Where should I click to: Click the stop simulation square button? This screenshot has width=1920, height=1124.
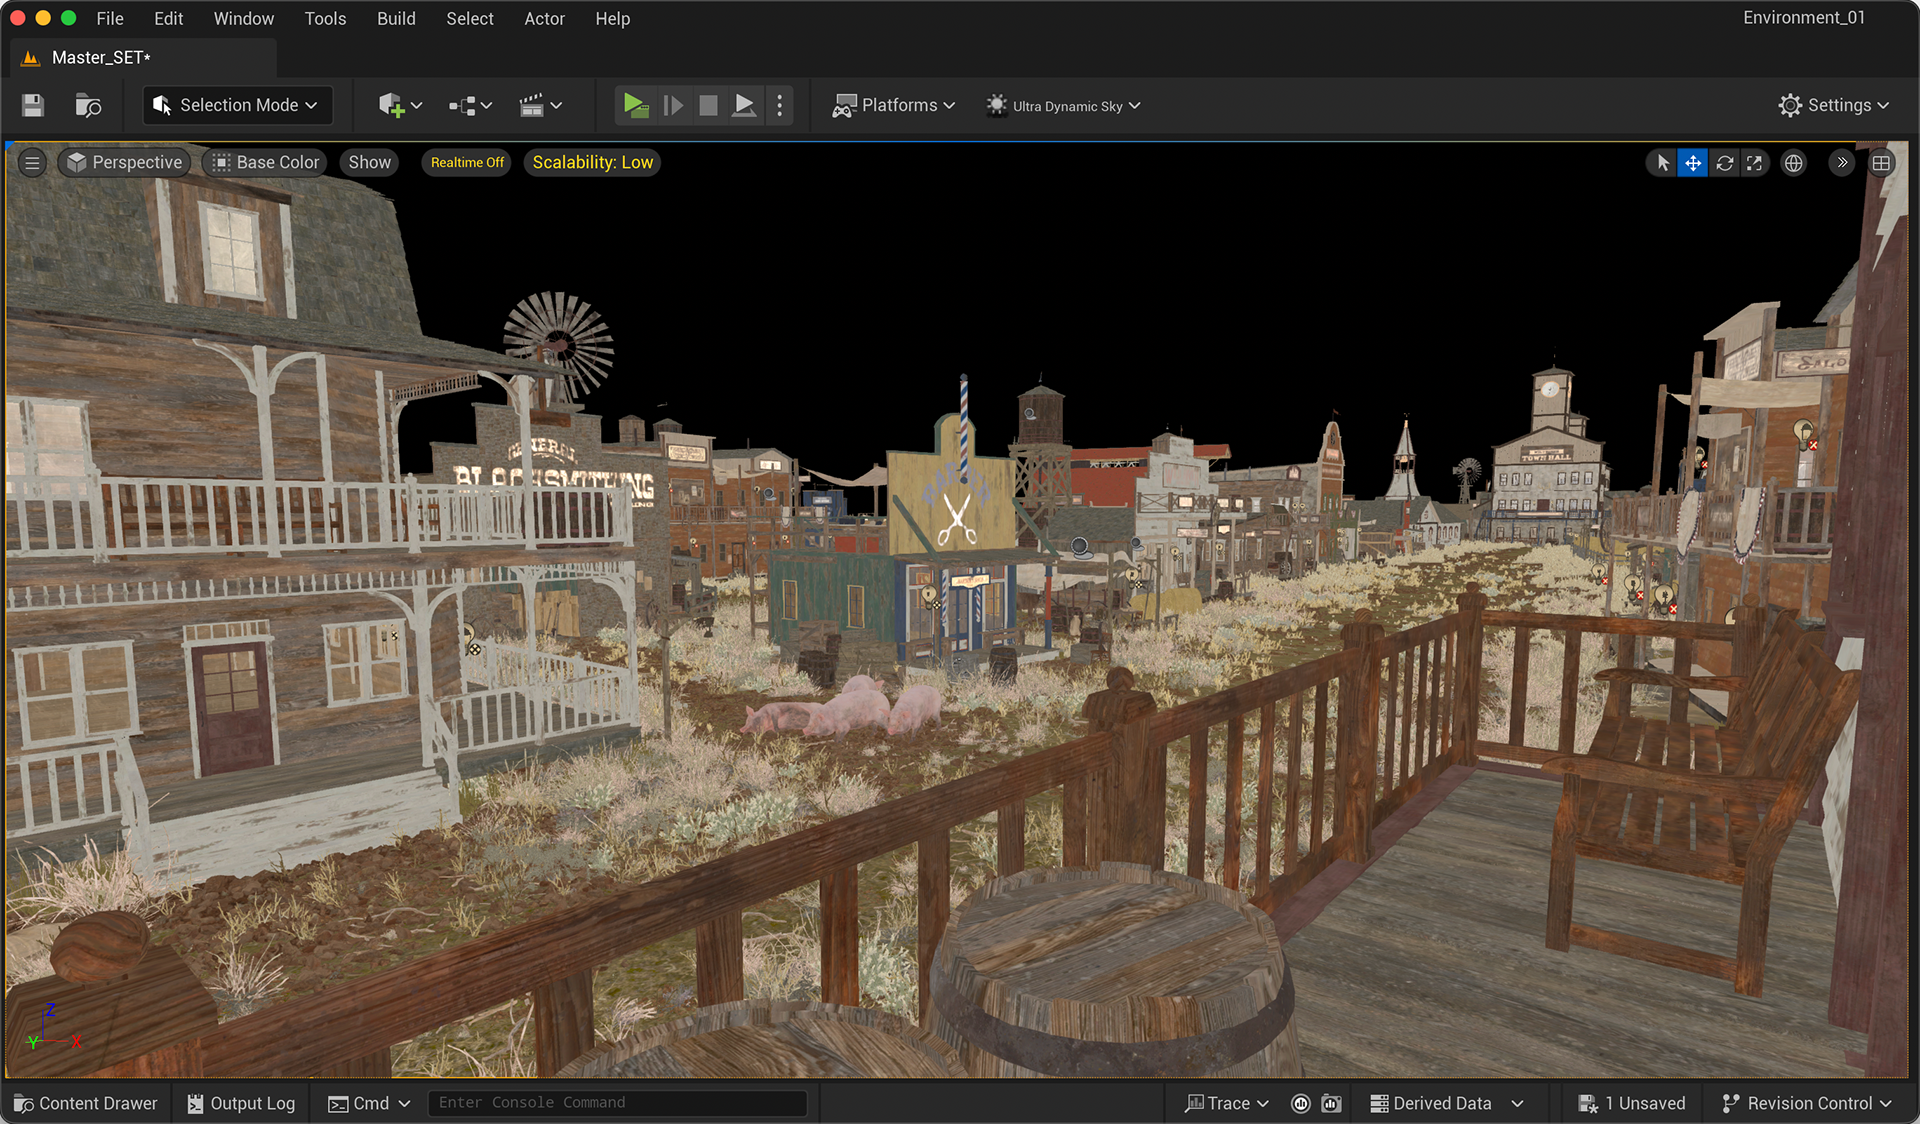708,105
